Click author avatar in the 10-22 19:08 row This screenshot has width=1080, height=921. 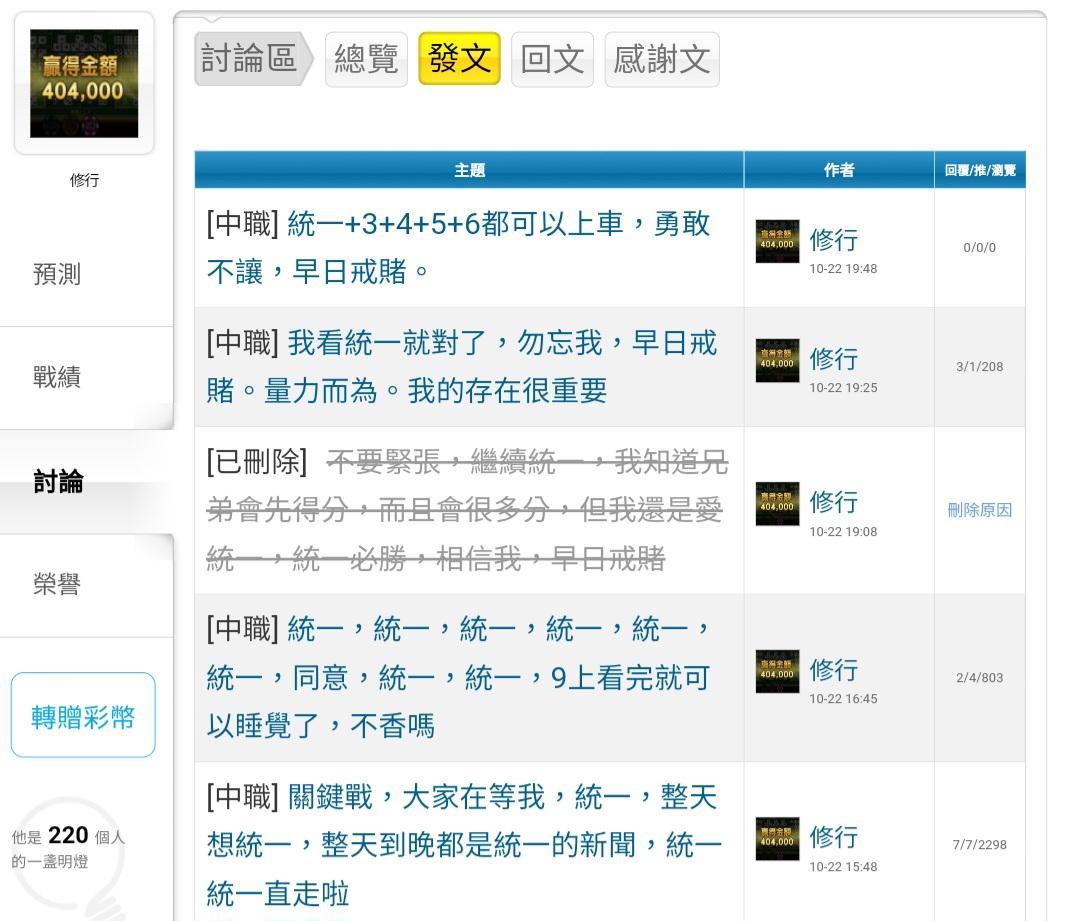click(x=778, y=504)
